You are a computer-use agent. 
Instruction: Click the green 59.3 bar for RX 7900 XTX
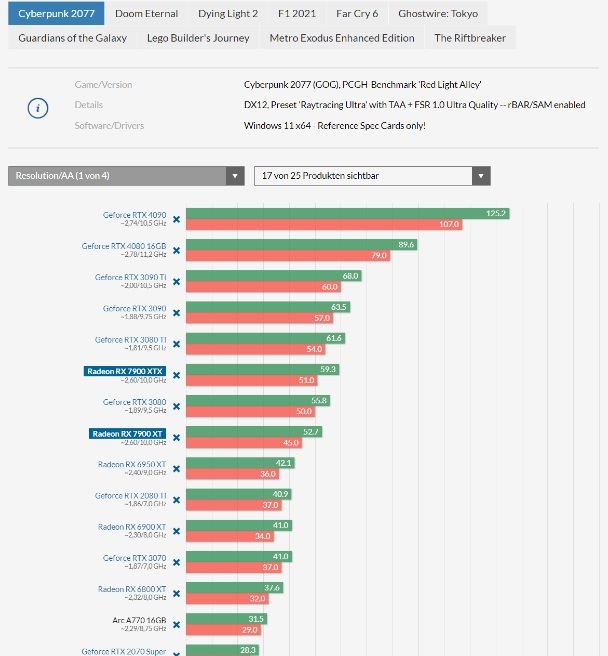pyautogui.click(x=262, y=369)
